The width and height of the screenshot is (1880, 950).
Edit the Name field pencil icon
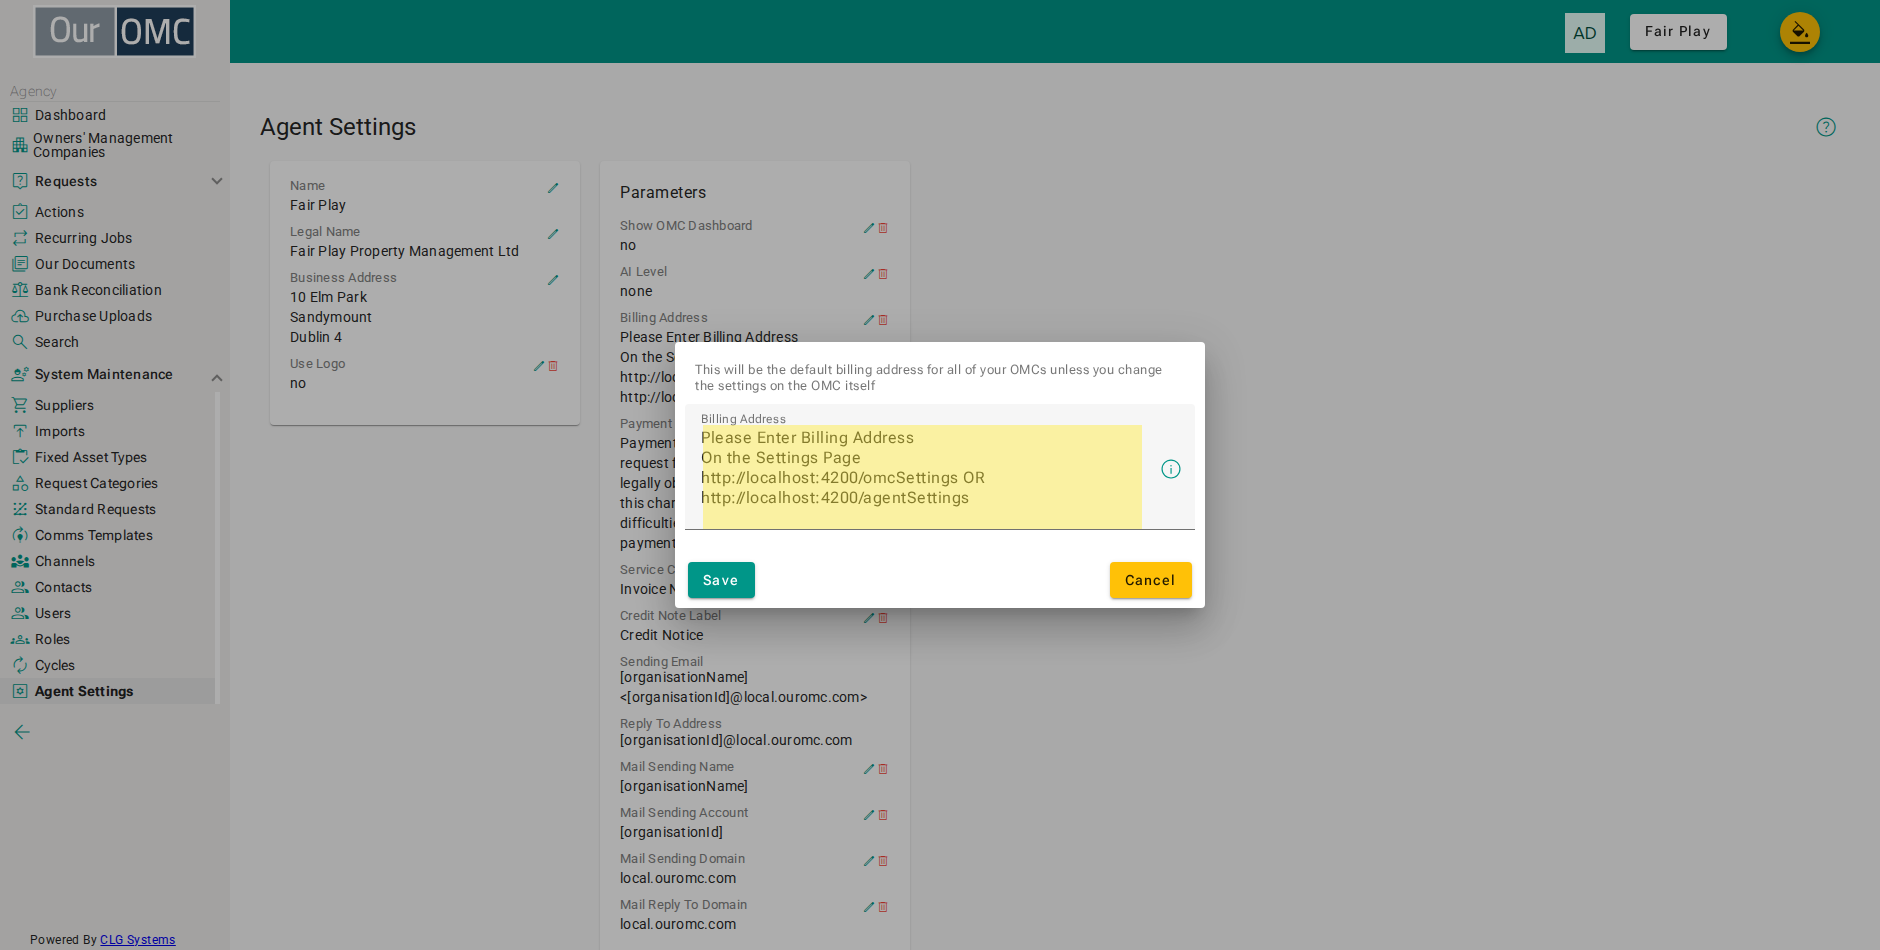pos(553,188)
